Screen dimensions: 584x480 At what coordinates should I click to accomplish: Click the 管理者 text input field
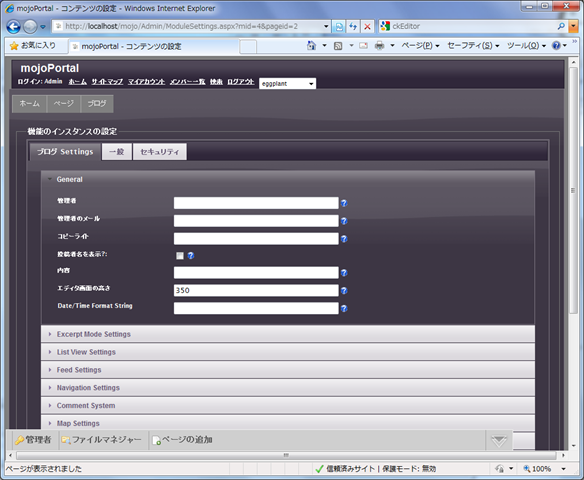[x=256, y=203]
